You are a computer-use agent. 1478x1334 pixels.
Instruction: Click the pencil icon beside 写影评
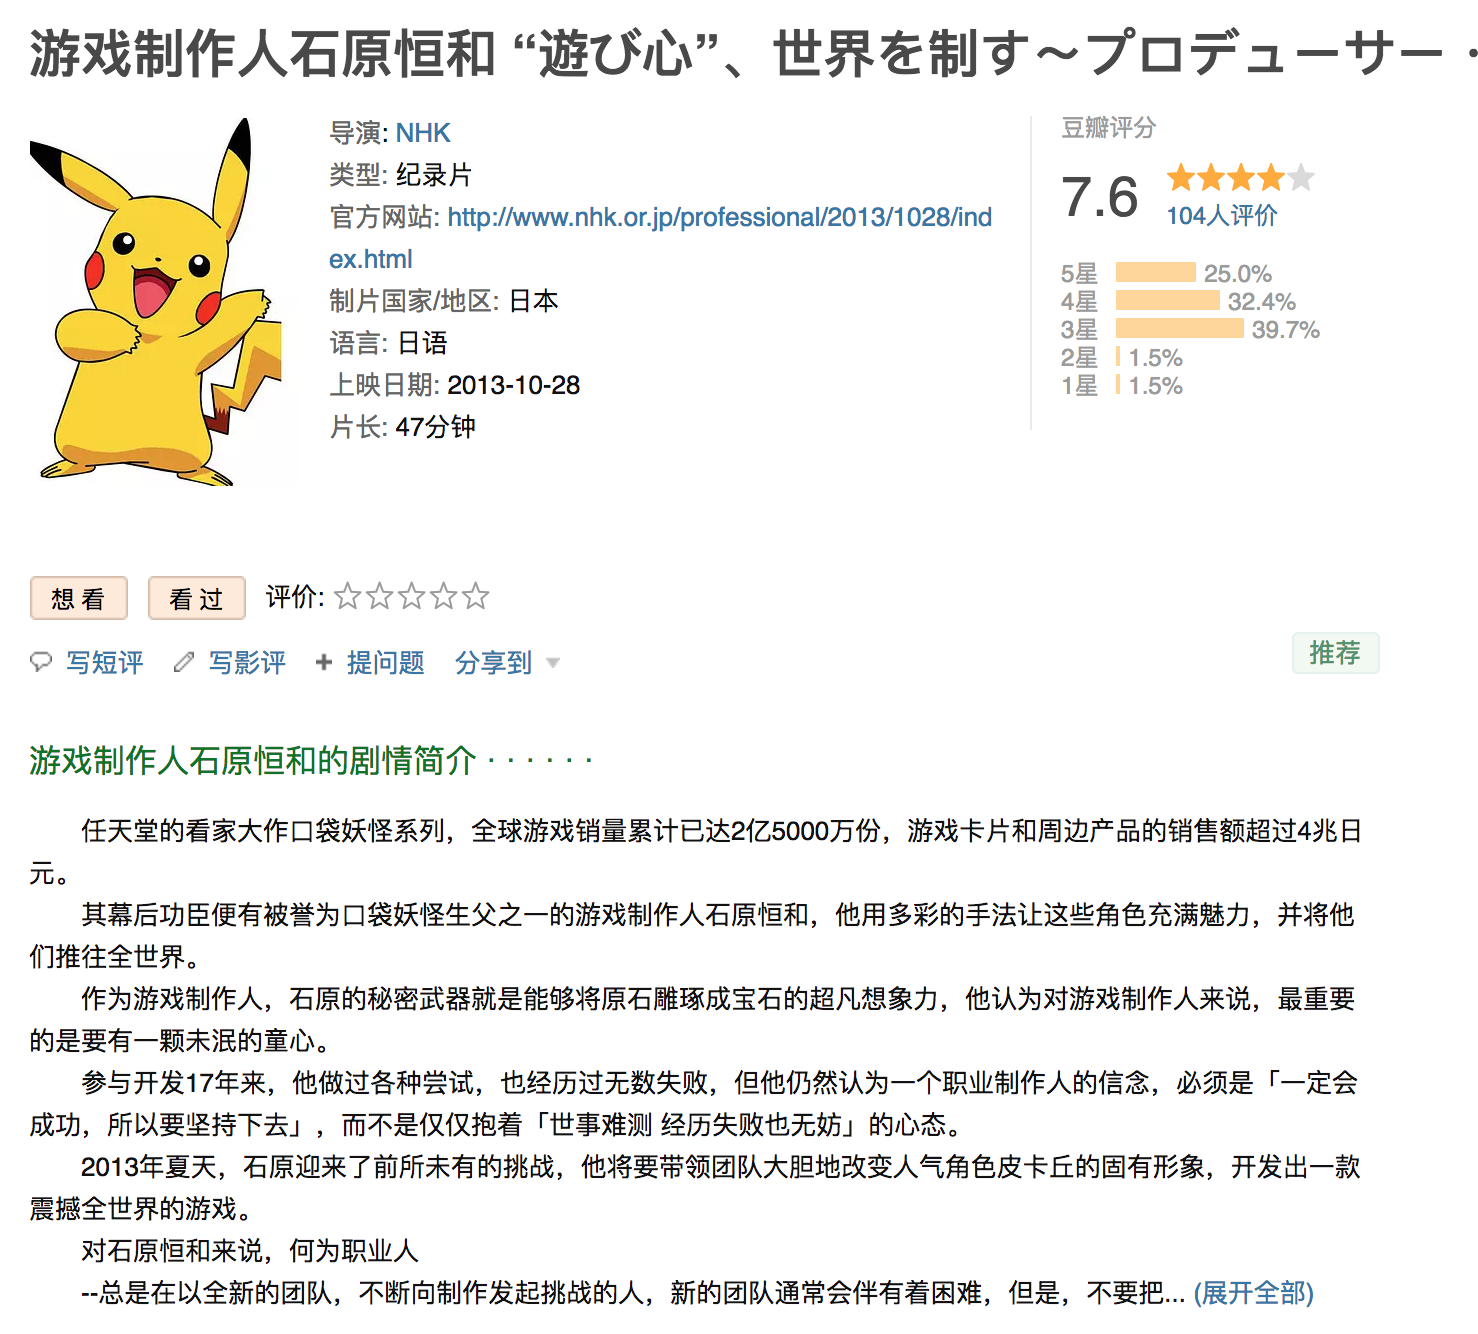183,662
